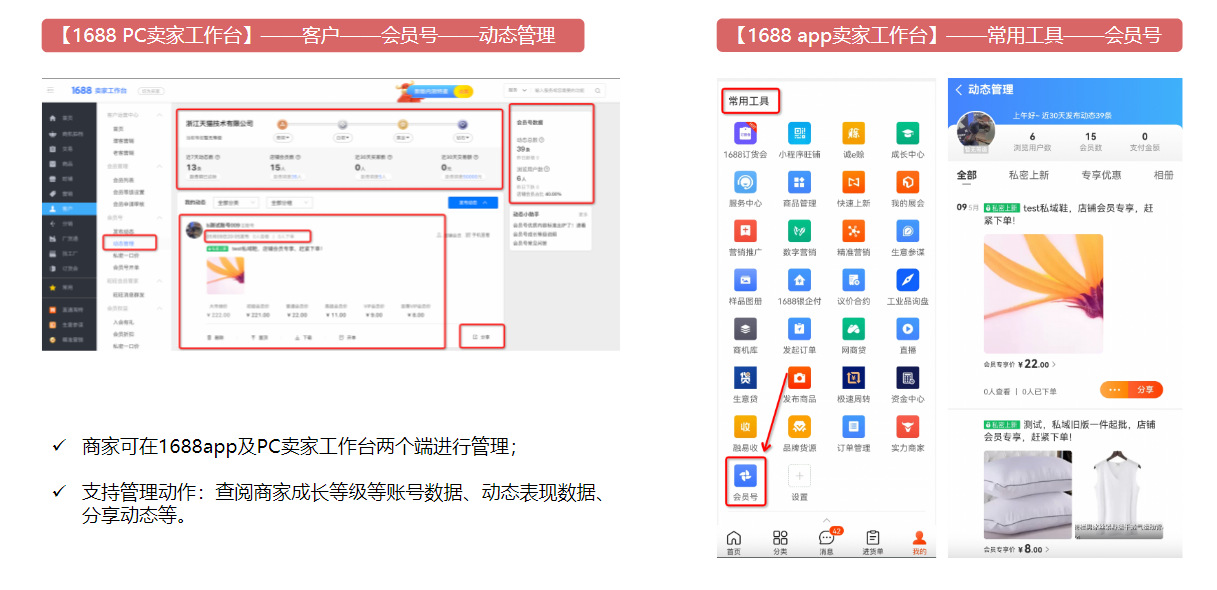Open the 成长中心 graduation cap icon

908,134
